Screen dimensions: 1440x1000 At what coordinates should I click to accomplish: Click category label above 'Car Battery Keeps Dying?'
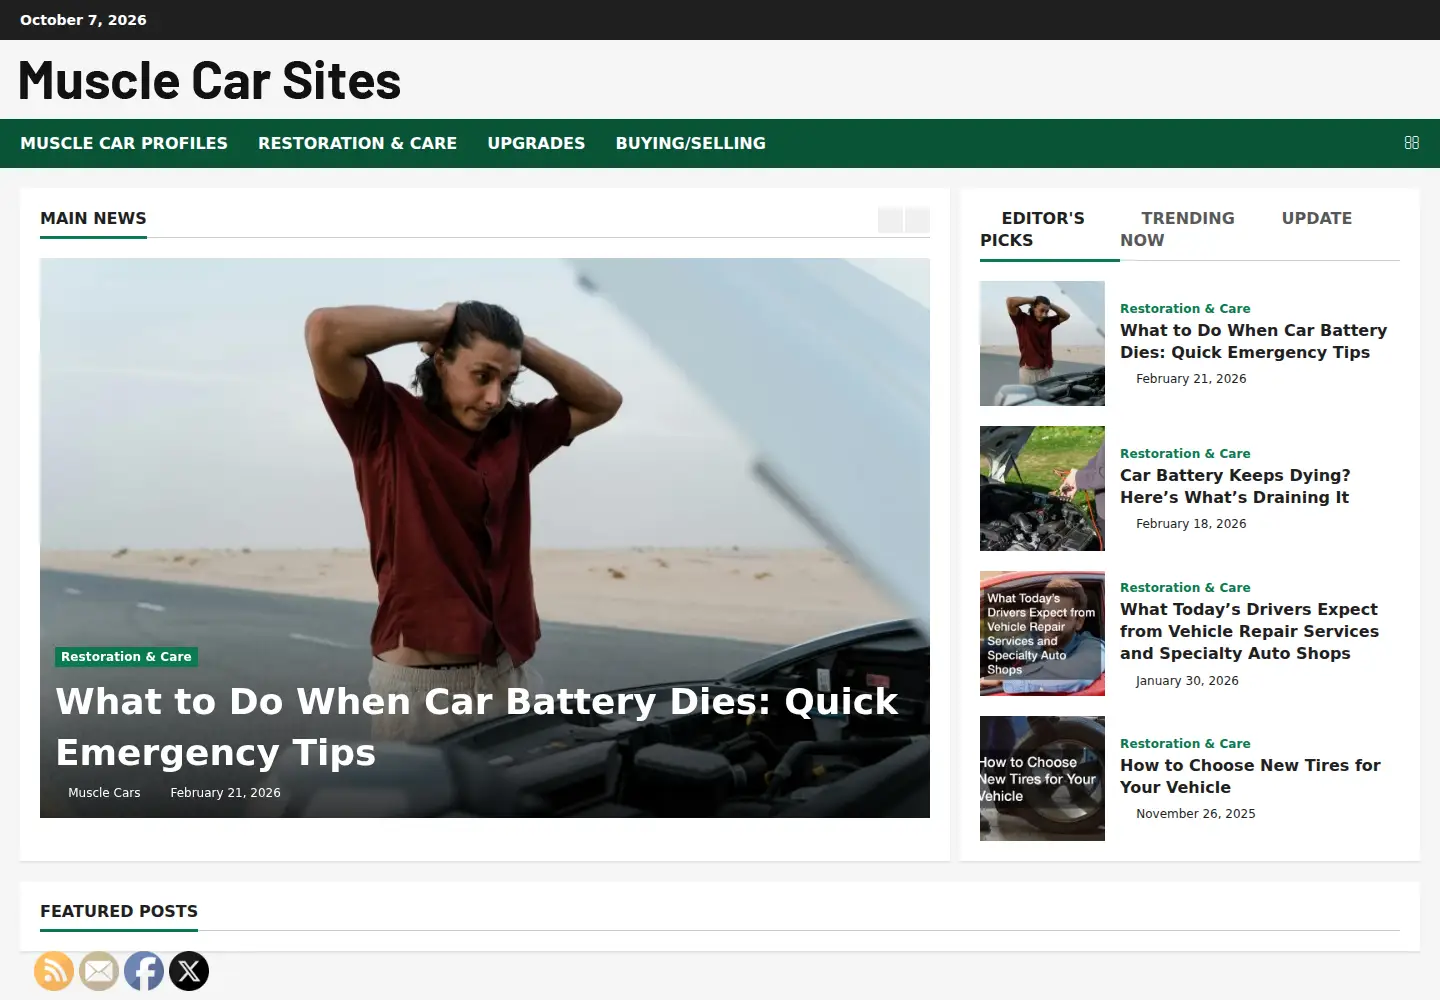tap(1185, 454)
